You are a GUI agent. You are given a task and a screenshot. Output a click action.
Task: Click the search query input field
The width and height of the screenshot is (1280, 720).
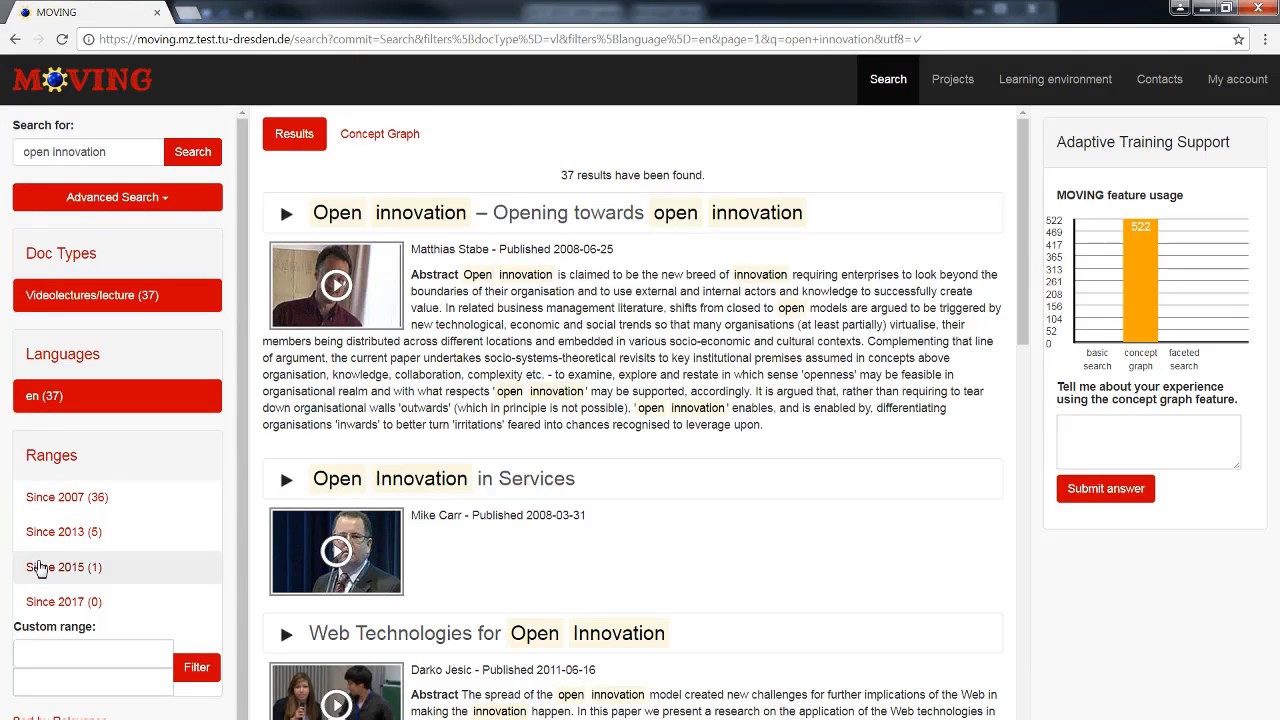[88, 152]
